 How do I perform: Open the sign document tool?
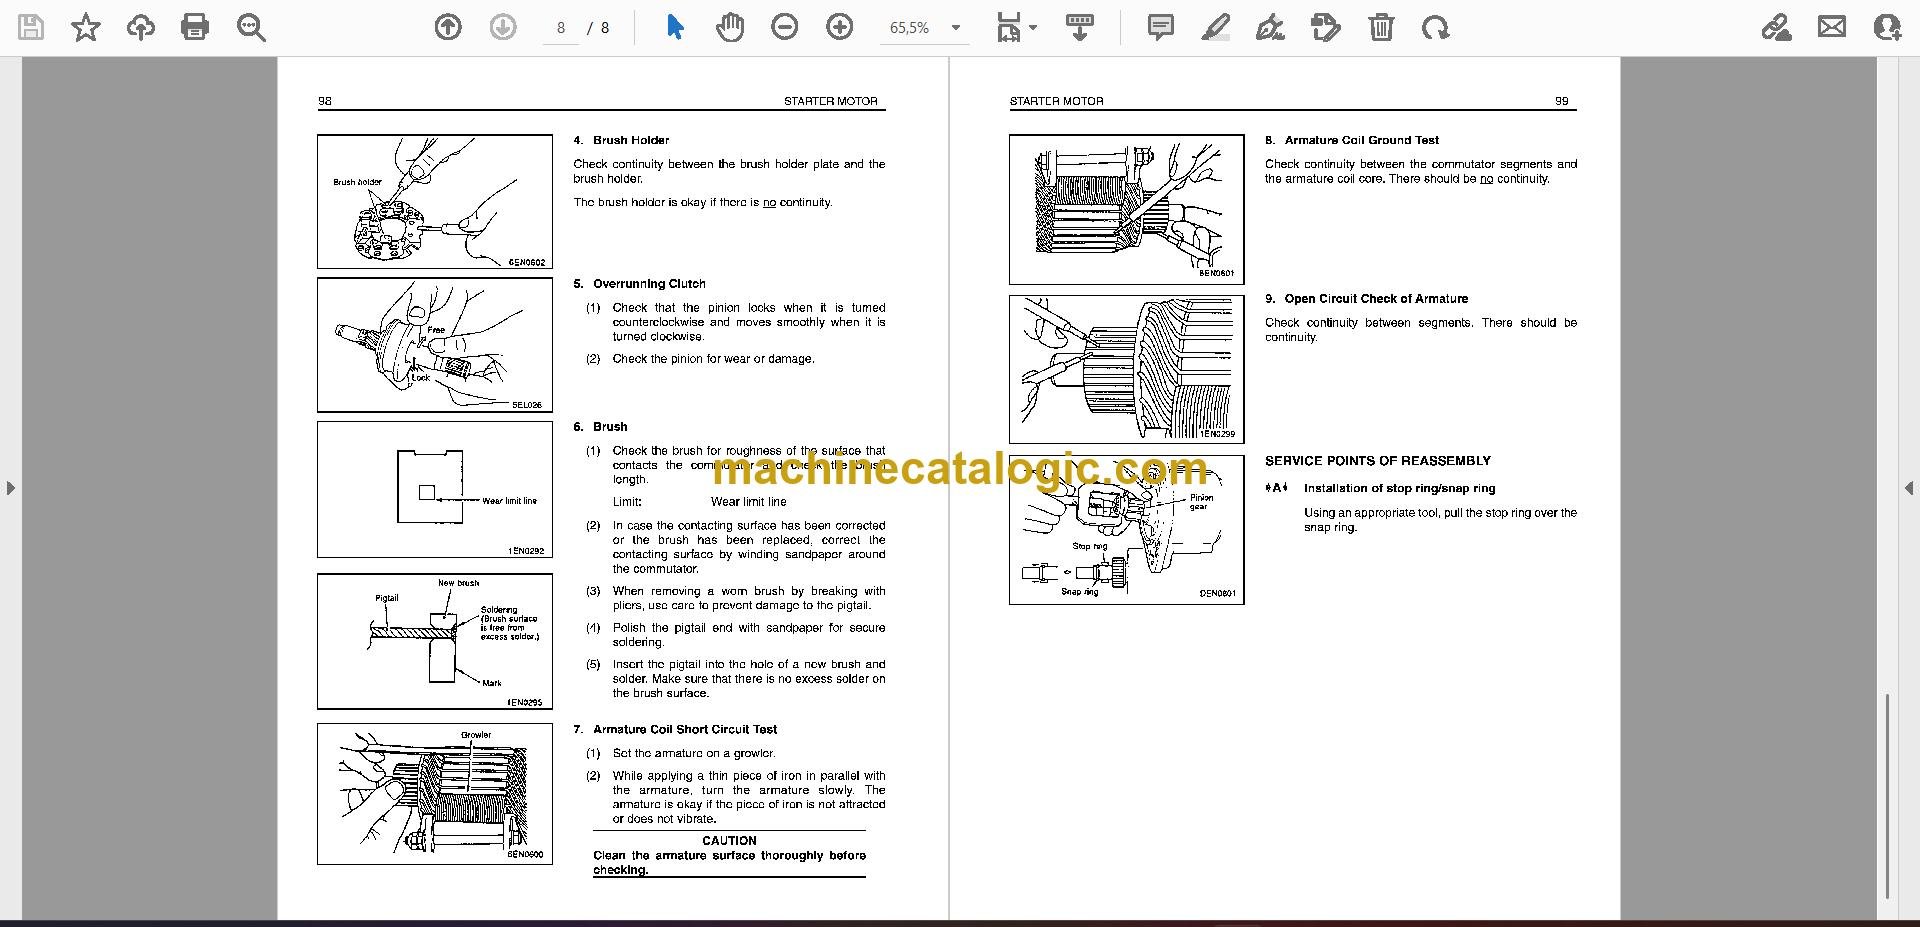(1270, 28)
